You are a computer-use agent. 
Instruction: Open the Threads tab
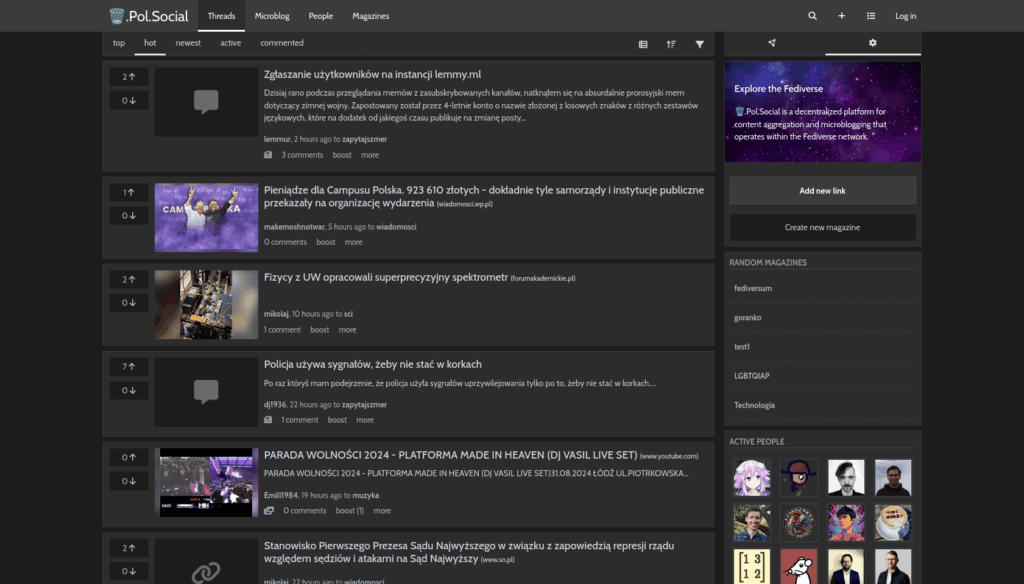[221, 16]
